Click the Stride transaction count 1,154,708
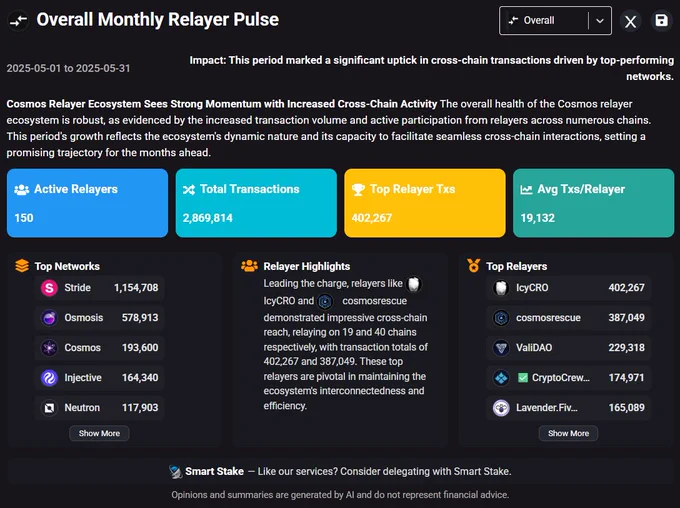The image size is (680, 508). [136, 288]
